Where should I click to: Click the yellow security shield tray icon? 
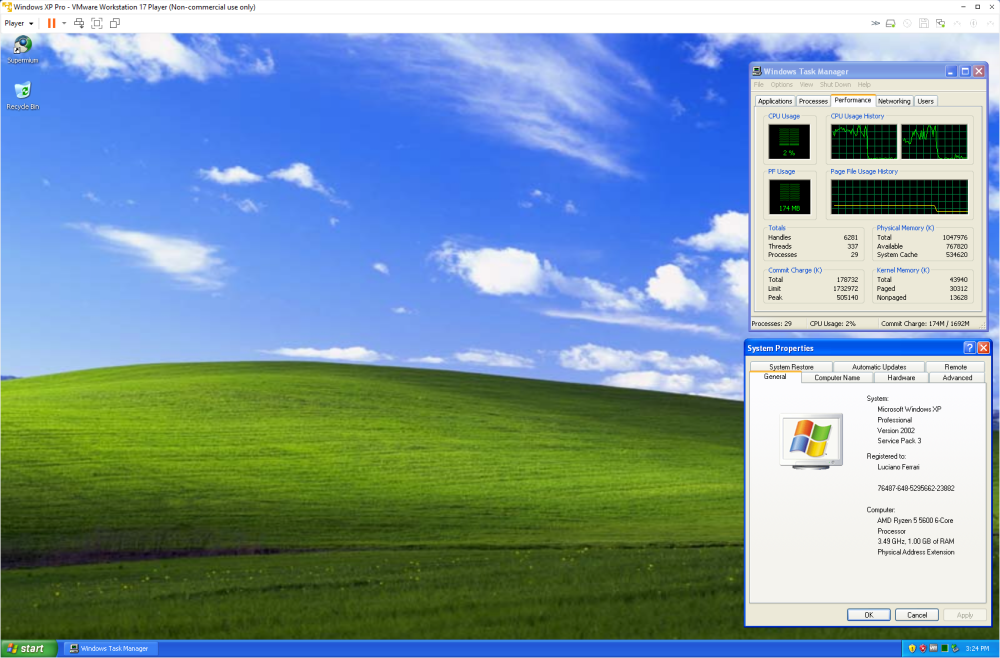[912, 648]
